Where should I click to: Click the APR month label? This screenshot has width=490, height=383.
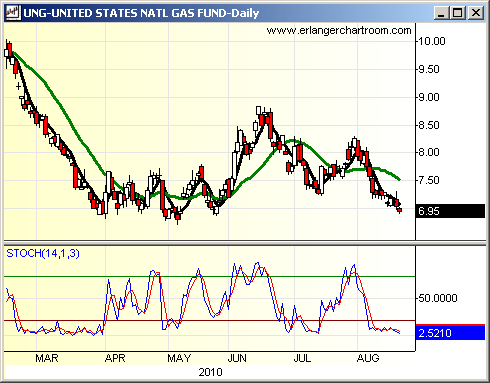click(115, 358)
